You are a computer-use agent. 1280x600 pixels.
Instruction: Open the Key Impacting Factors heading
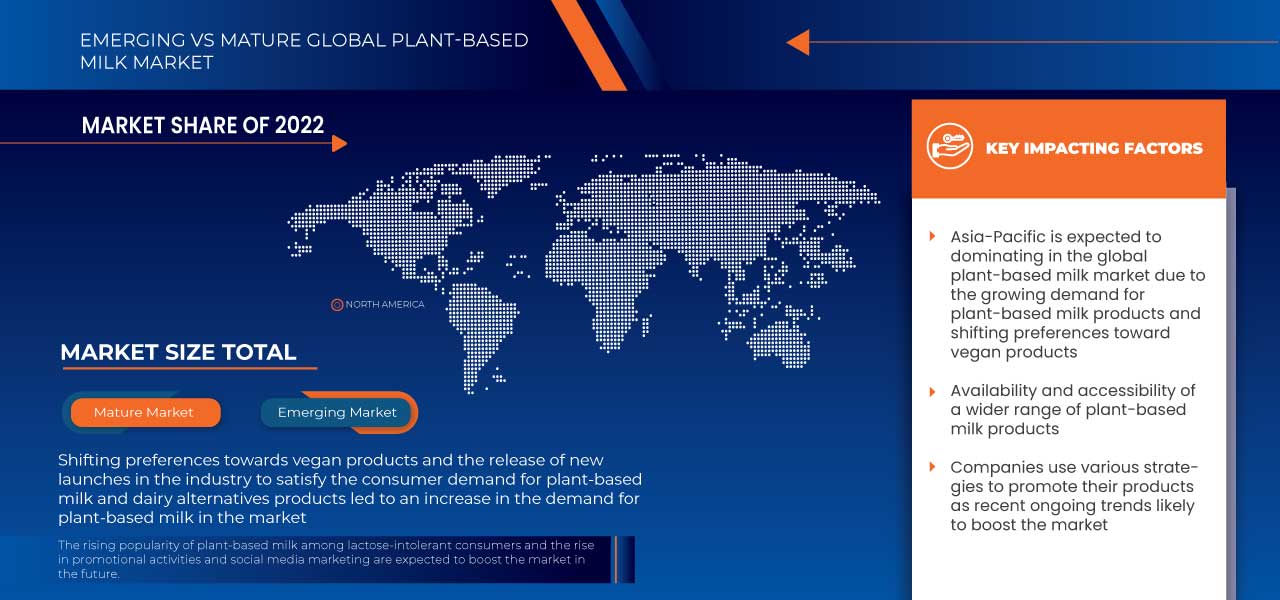(1094, 148)
